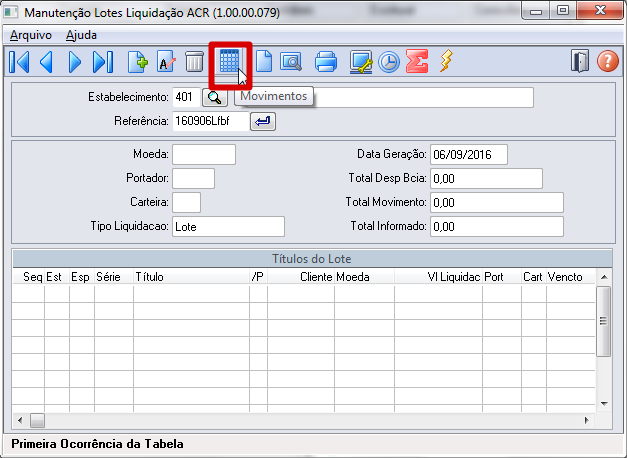
Task: Click the description field next to Estabelecimento lookup
Action: [x=384, y=97]
